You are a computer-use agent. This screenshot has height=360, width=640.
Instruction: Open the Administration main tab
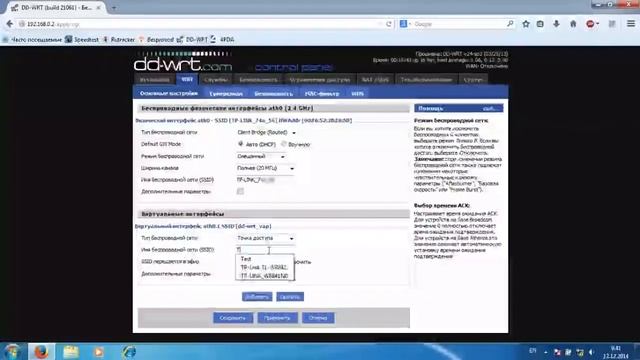(x=426, y=80)
